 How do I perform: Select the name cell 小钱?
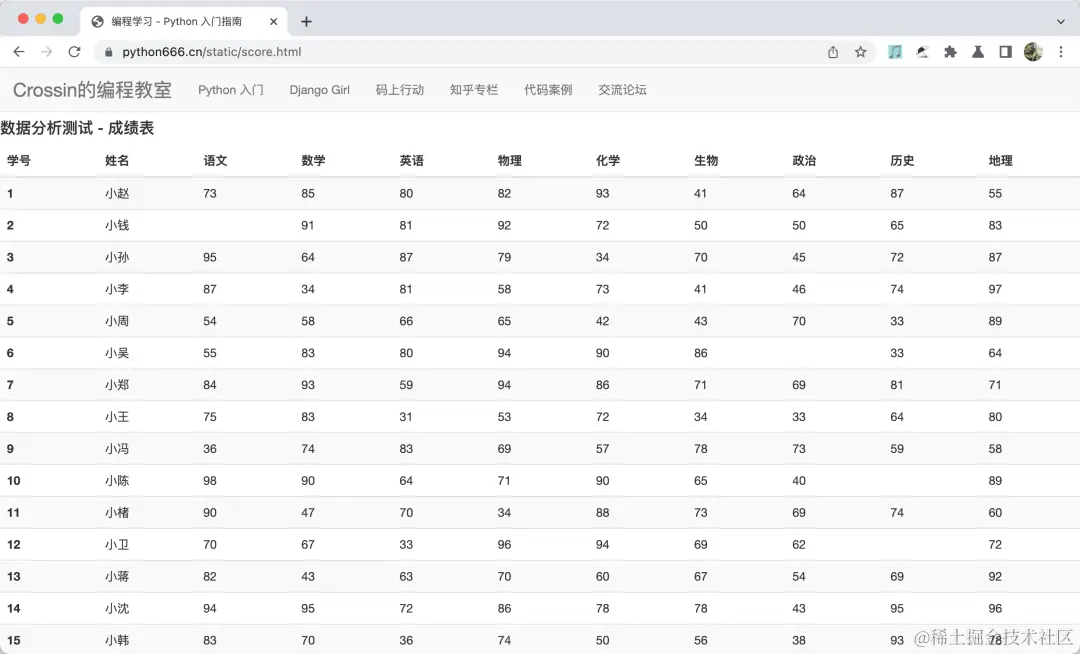(117, 225)
